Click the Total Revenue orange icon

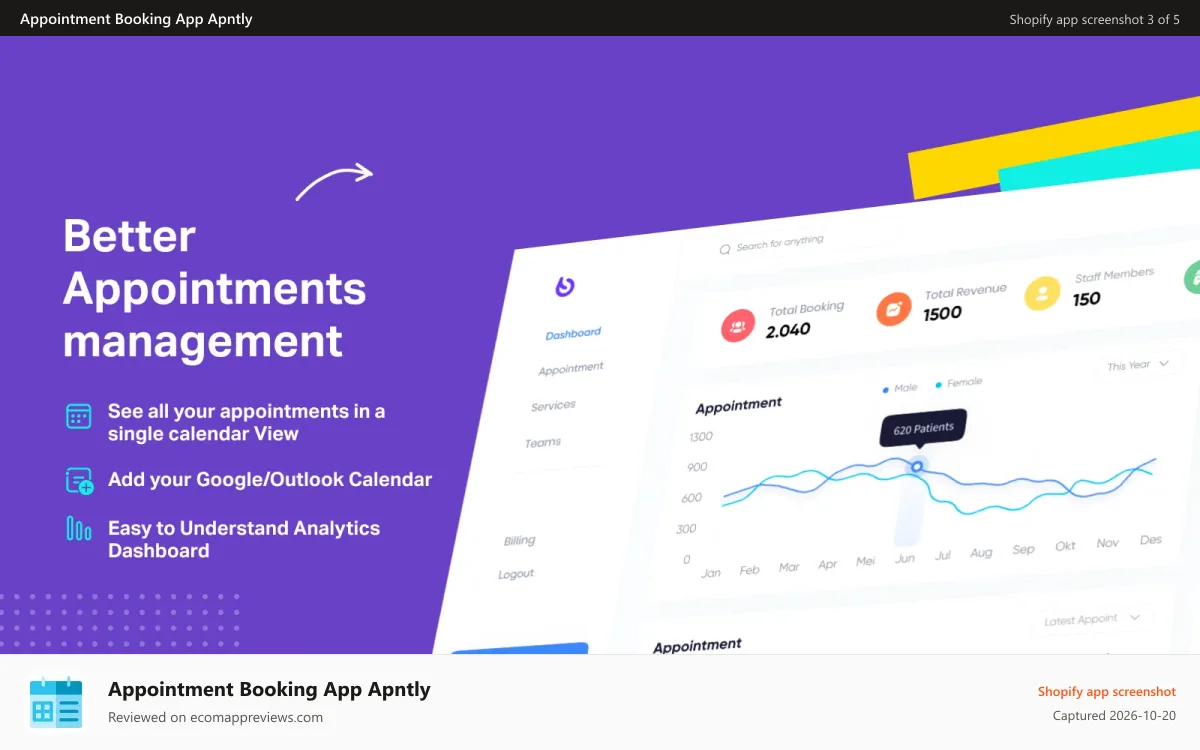click(x=894, y=309)
